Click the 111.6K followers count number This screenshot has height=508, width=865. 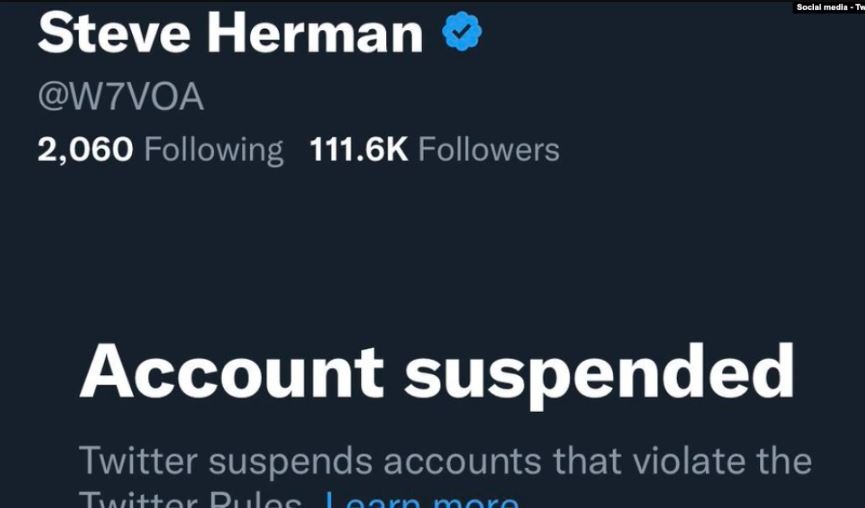click(x=359, y=150)
